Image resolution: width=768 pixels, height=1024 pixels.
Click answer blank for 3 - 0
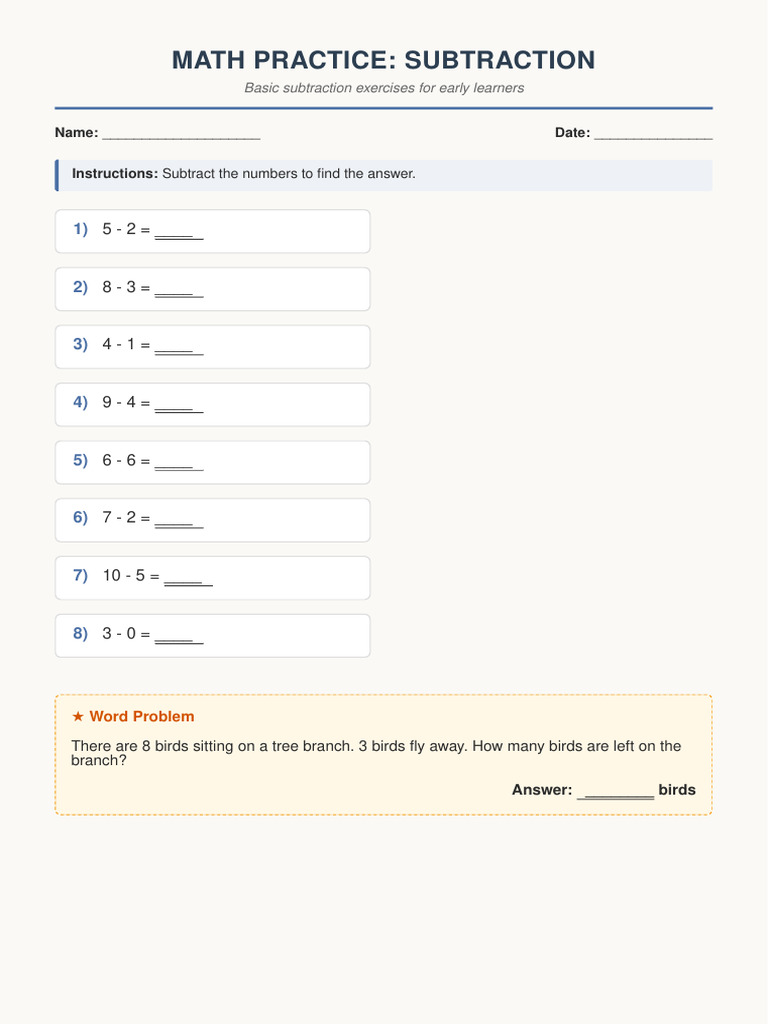point(179,635)
